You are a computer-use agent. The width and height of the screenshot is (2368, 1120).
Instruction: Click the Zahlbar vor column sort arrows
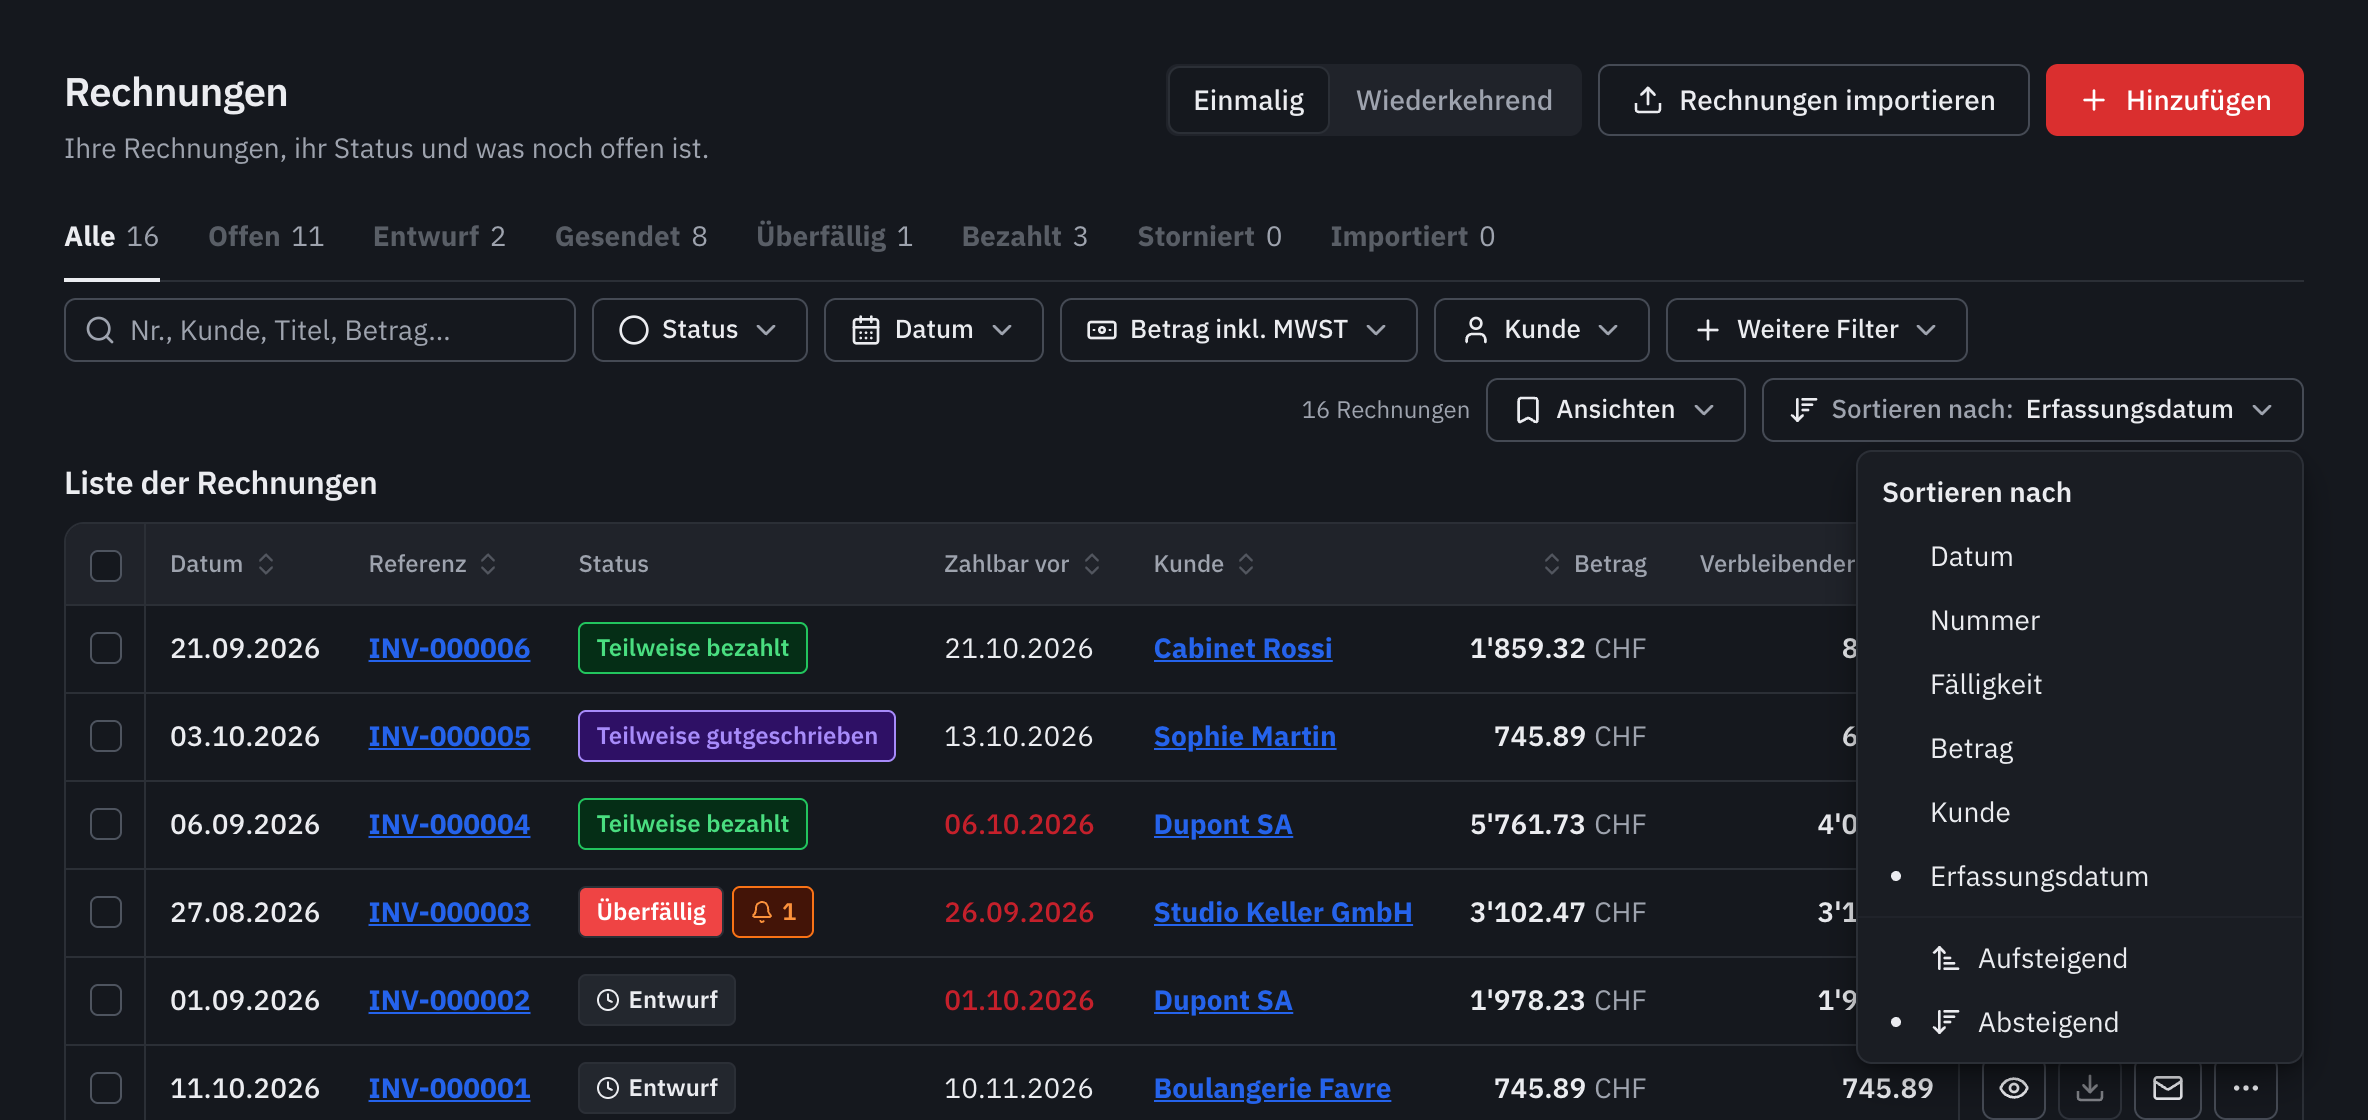1092,564
